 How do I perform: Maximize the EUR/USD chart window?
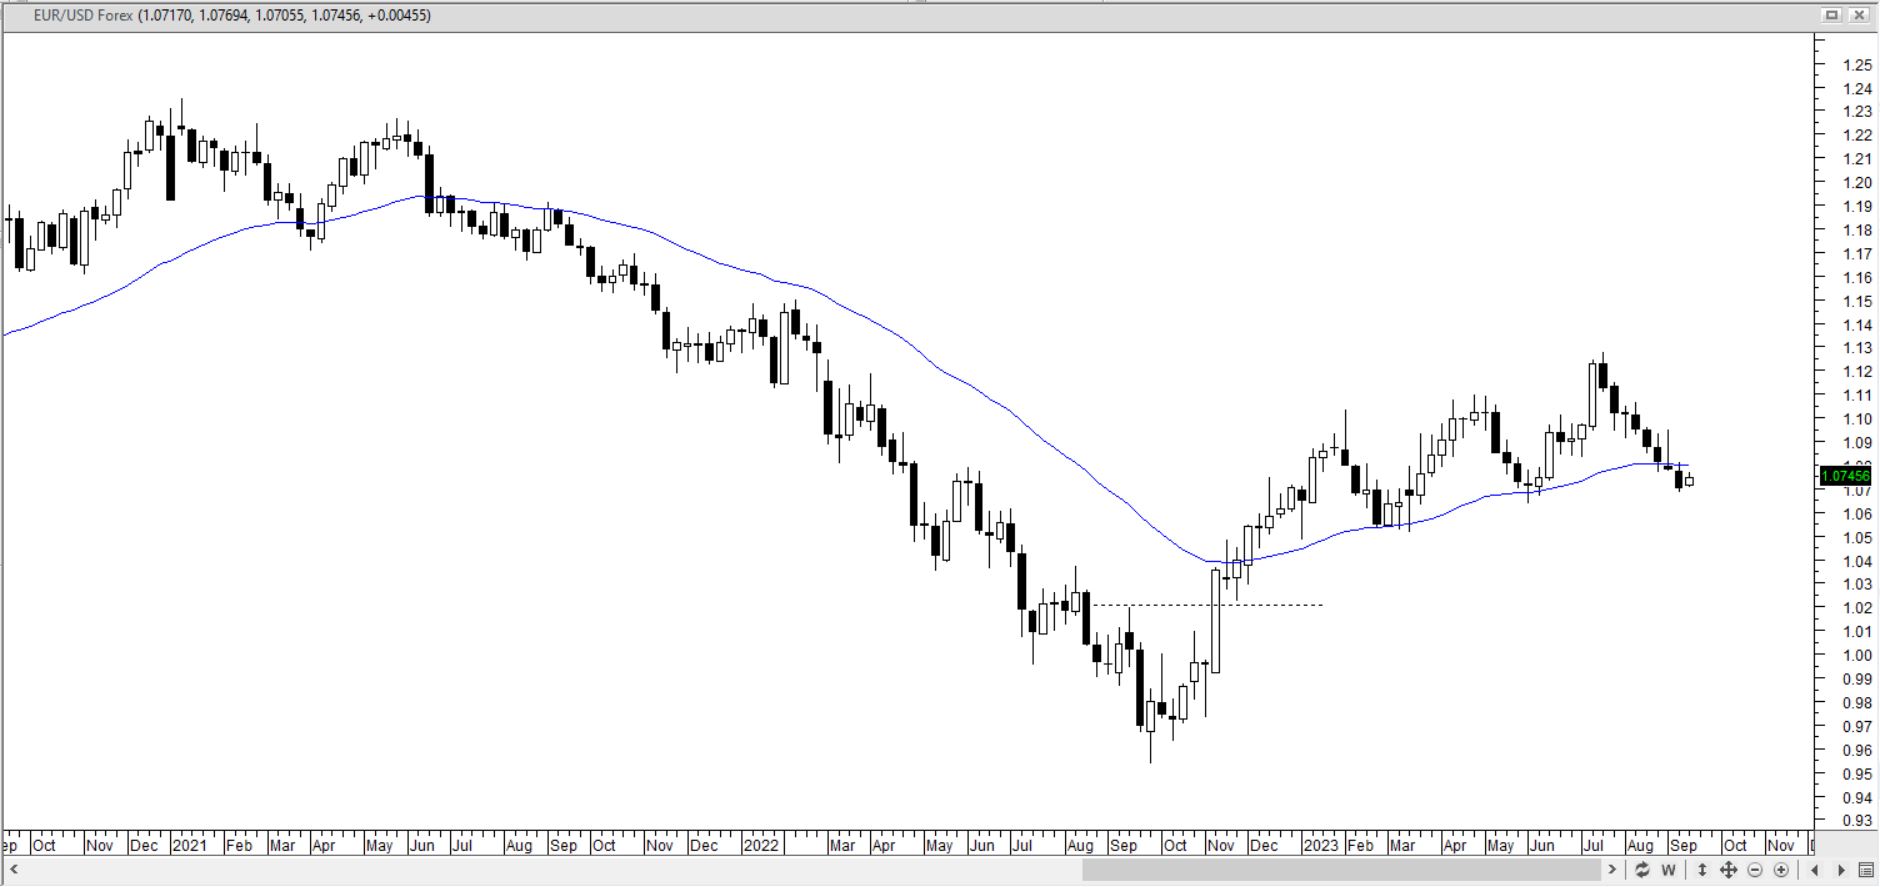click(x=1832, y=15)
